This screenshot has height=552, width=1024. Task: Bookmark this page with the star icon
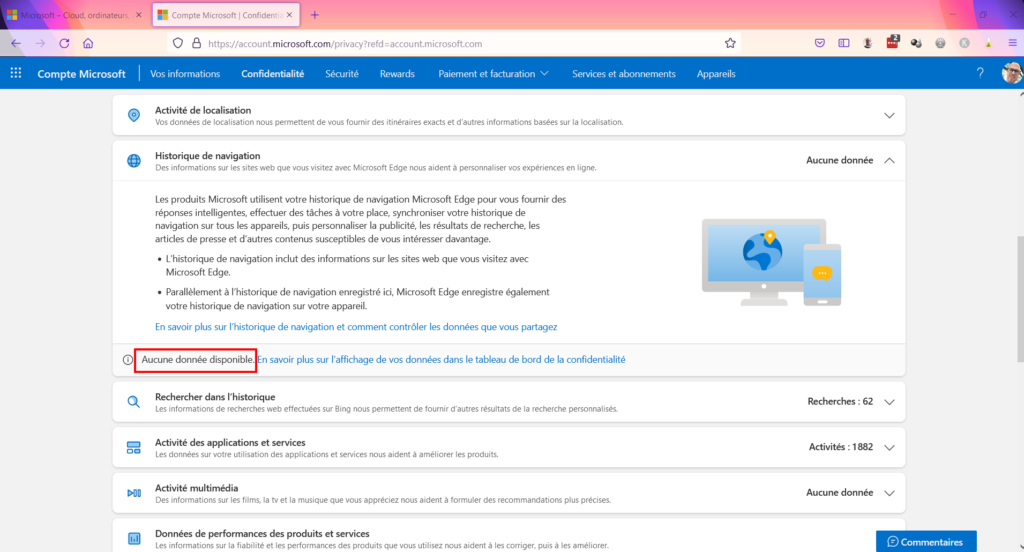point(730,43)
